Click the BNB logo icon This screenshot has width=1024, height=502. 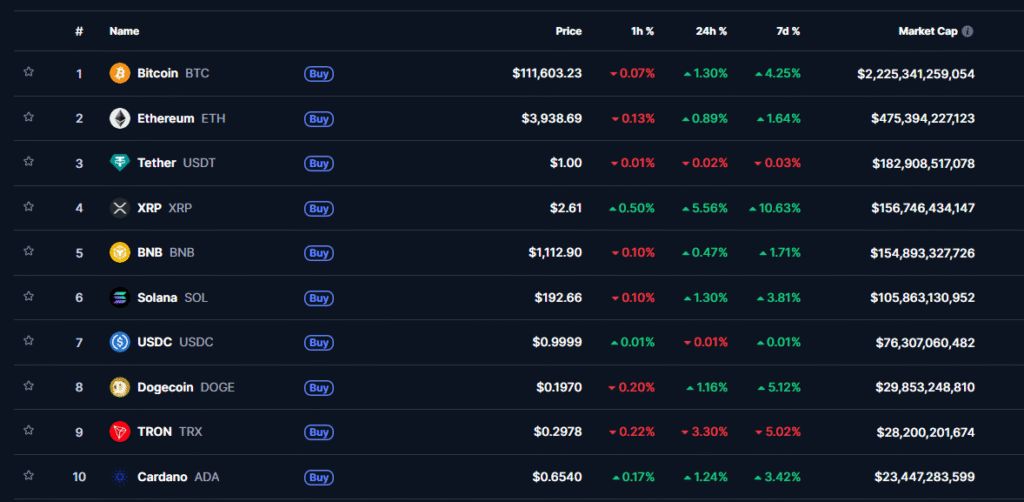click(x=120, y=253)
